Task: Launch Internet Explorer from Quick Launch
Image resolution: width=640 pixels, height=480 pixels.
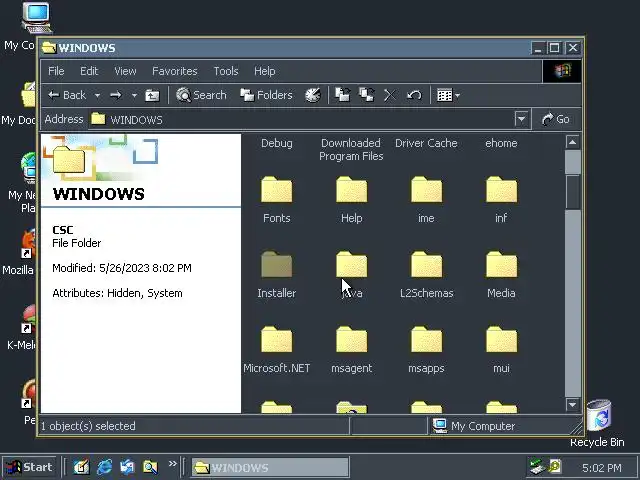Action: coord(104,467)
